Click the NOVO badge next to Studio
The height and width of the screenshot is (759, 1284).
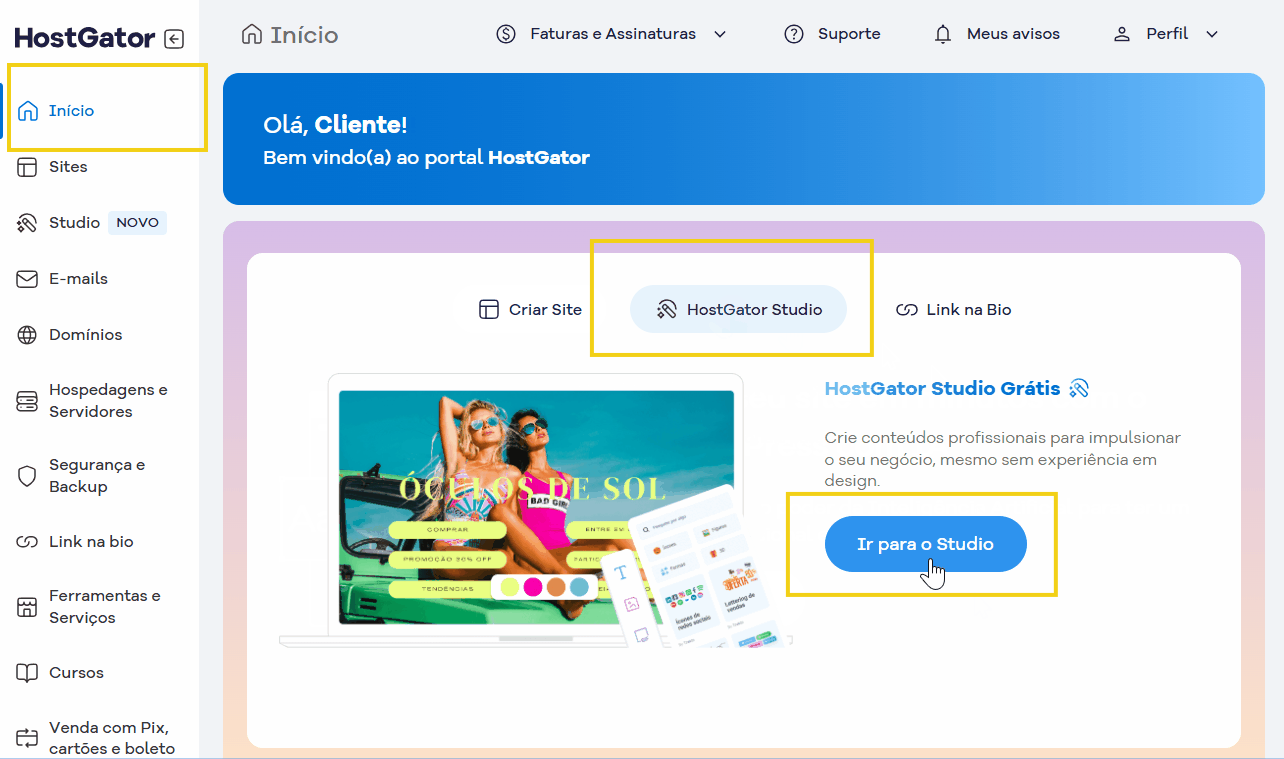[x=137, y=223]
